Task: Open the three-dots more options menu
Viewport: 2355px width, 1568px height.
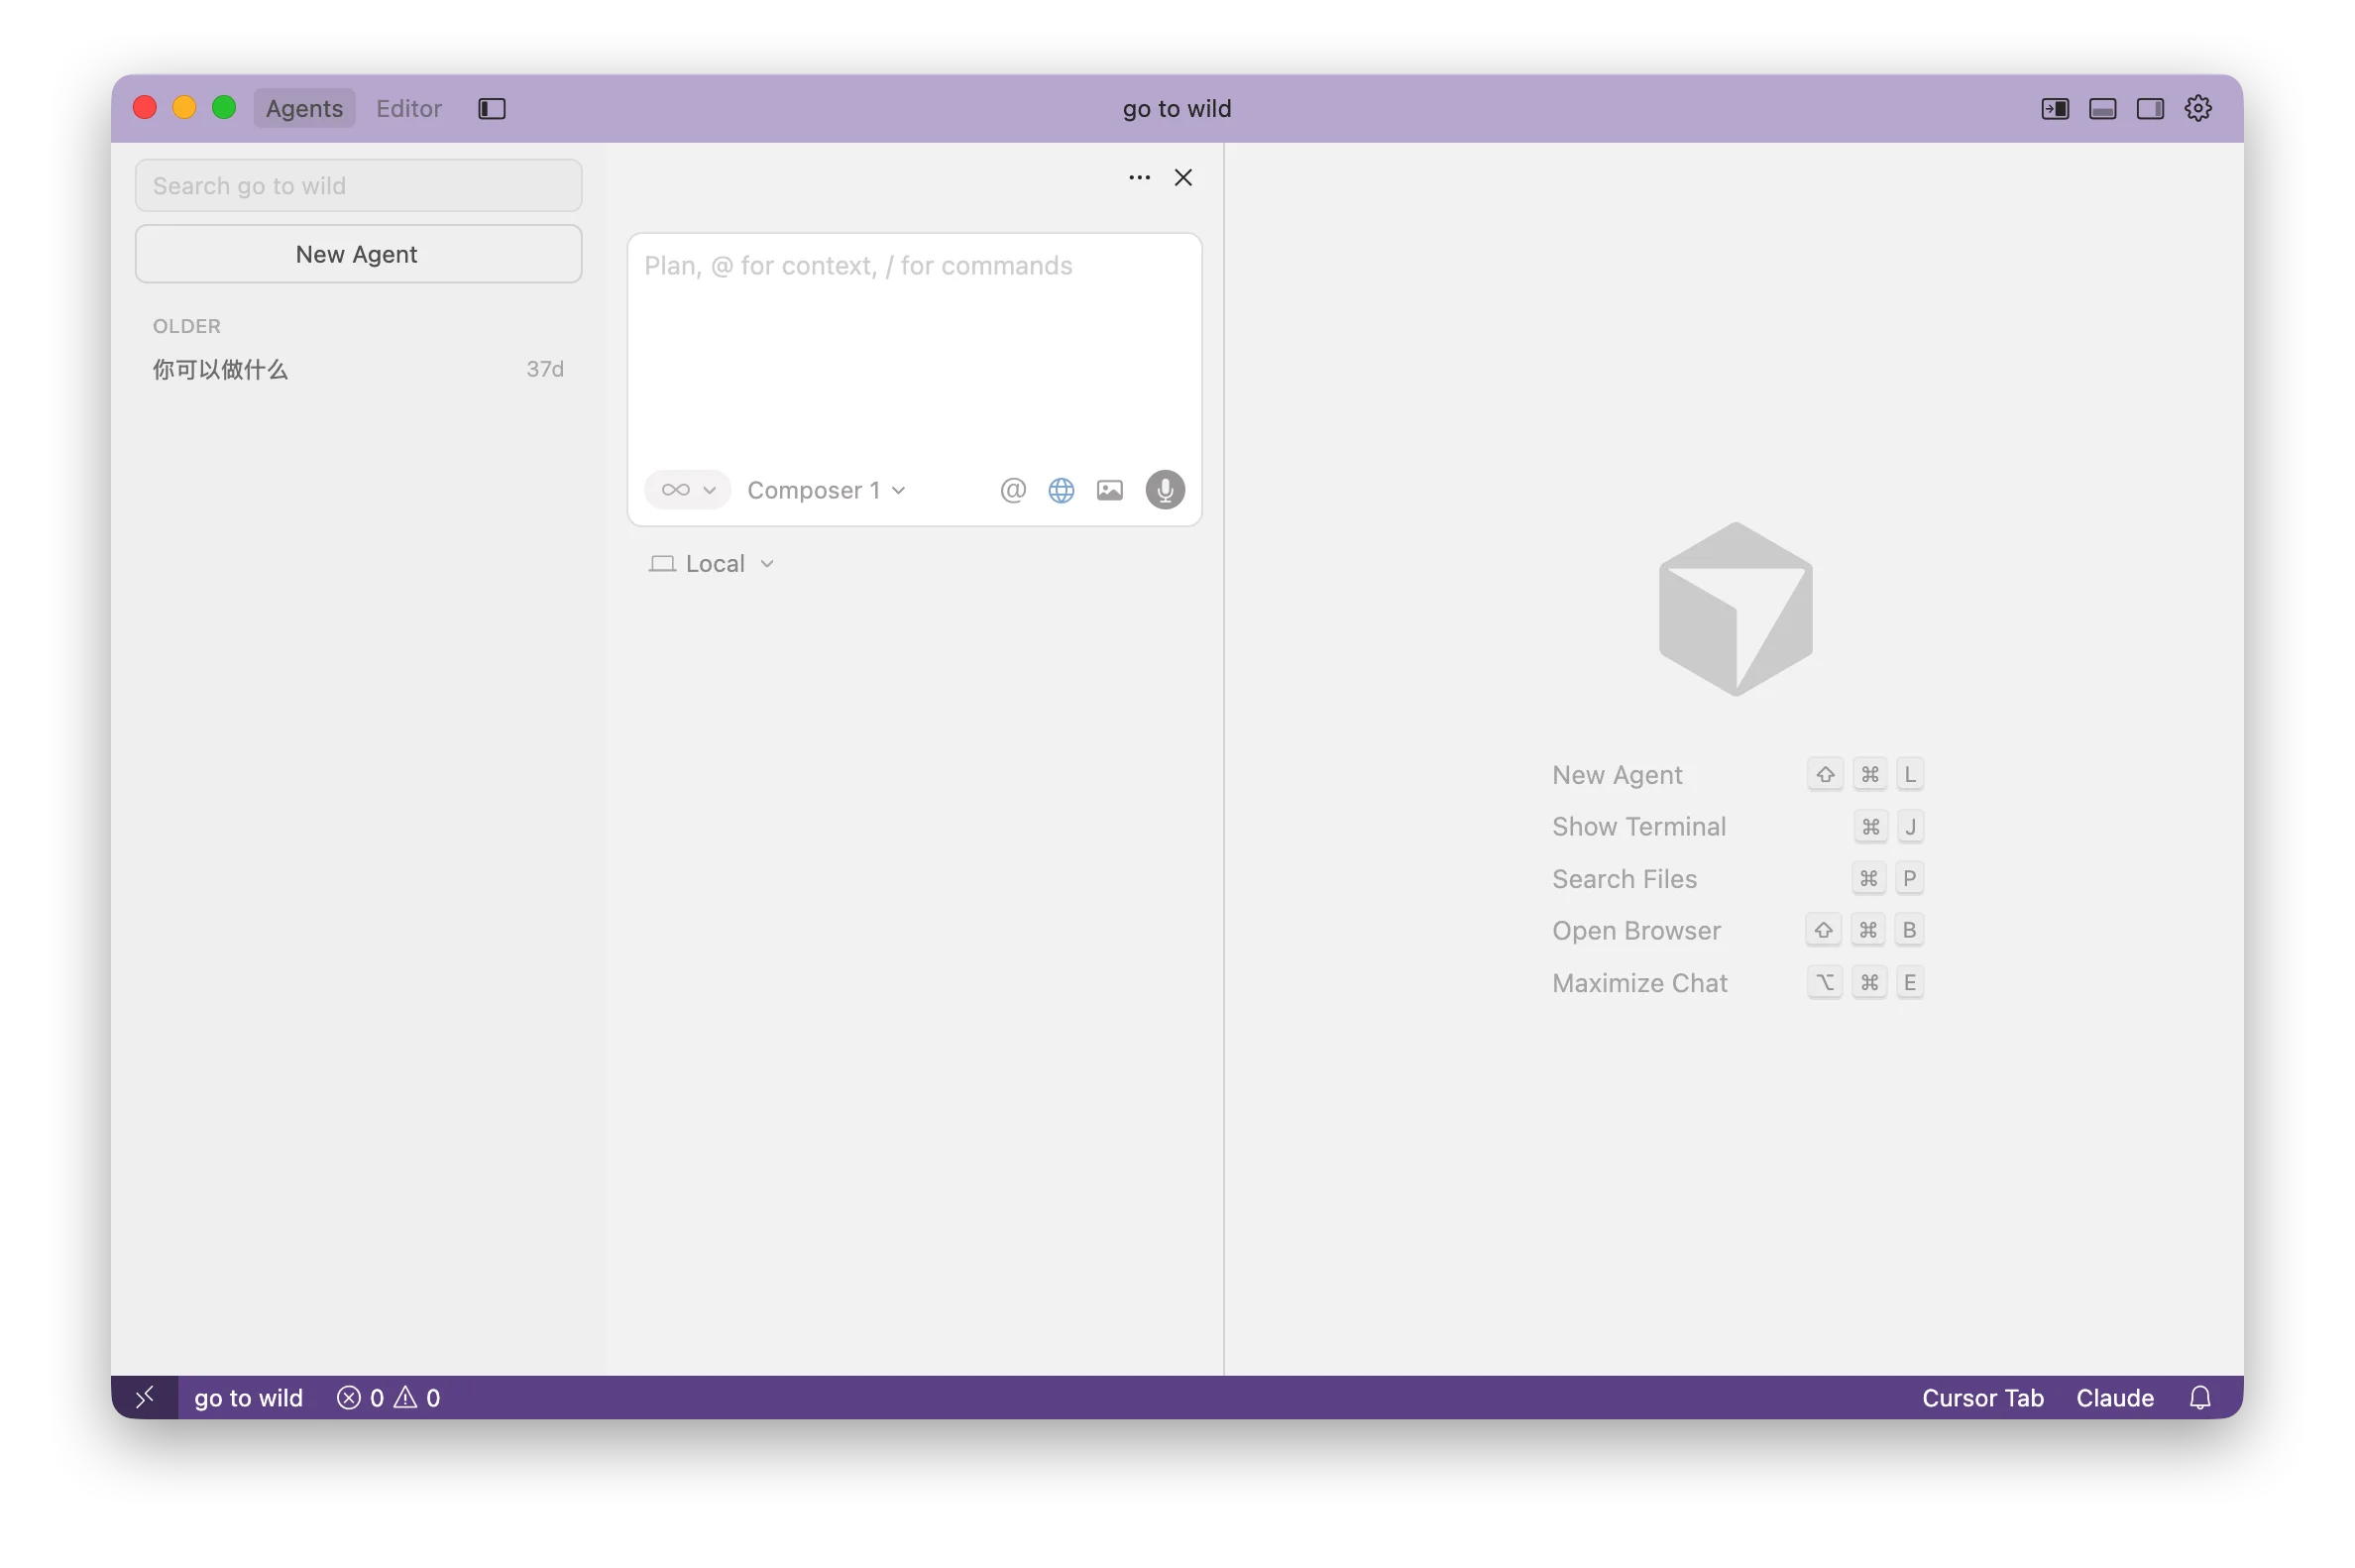Action: coord(1139,178)
